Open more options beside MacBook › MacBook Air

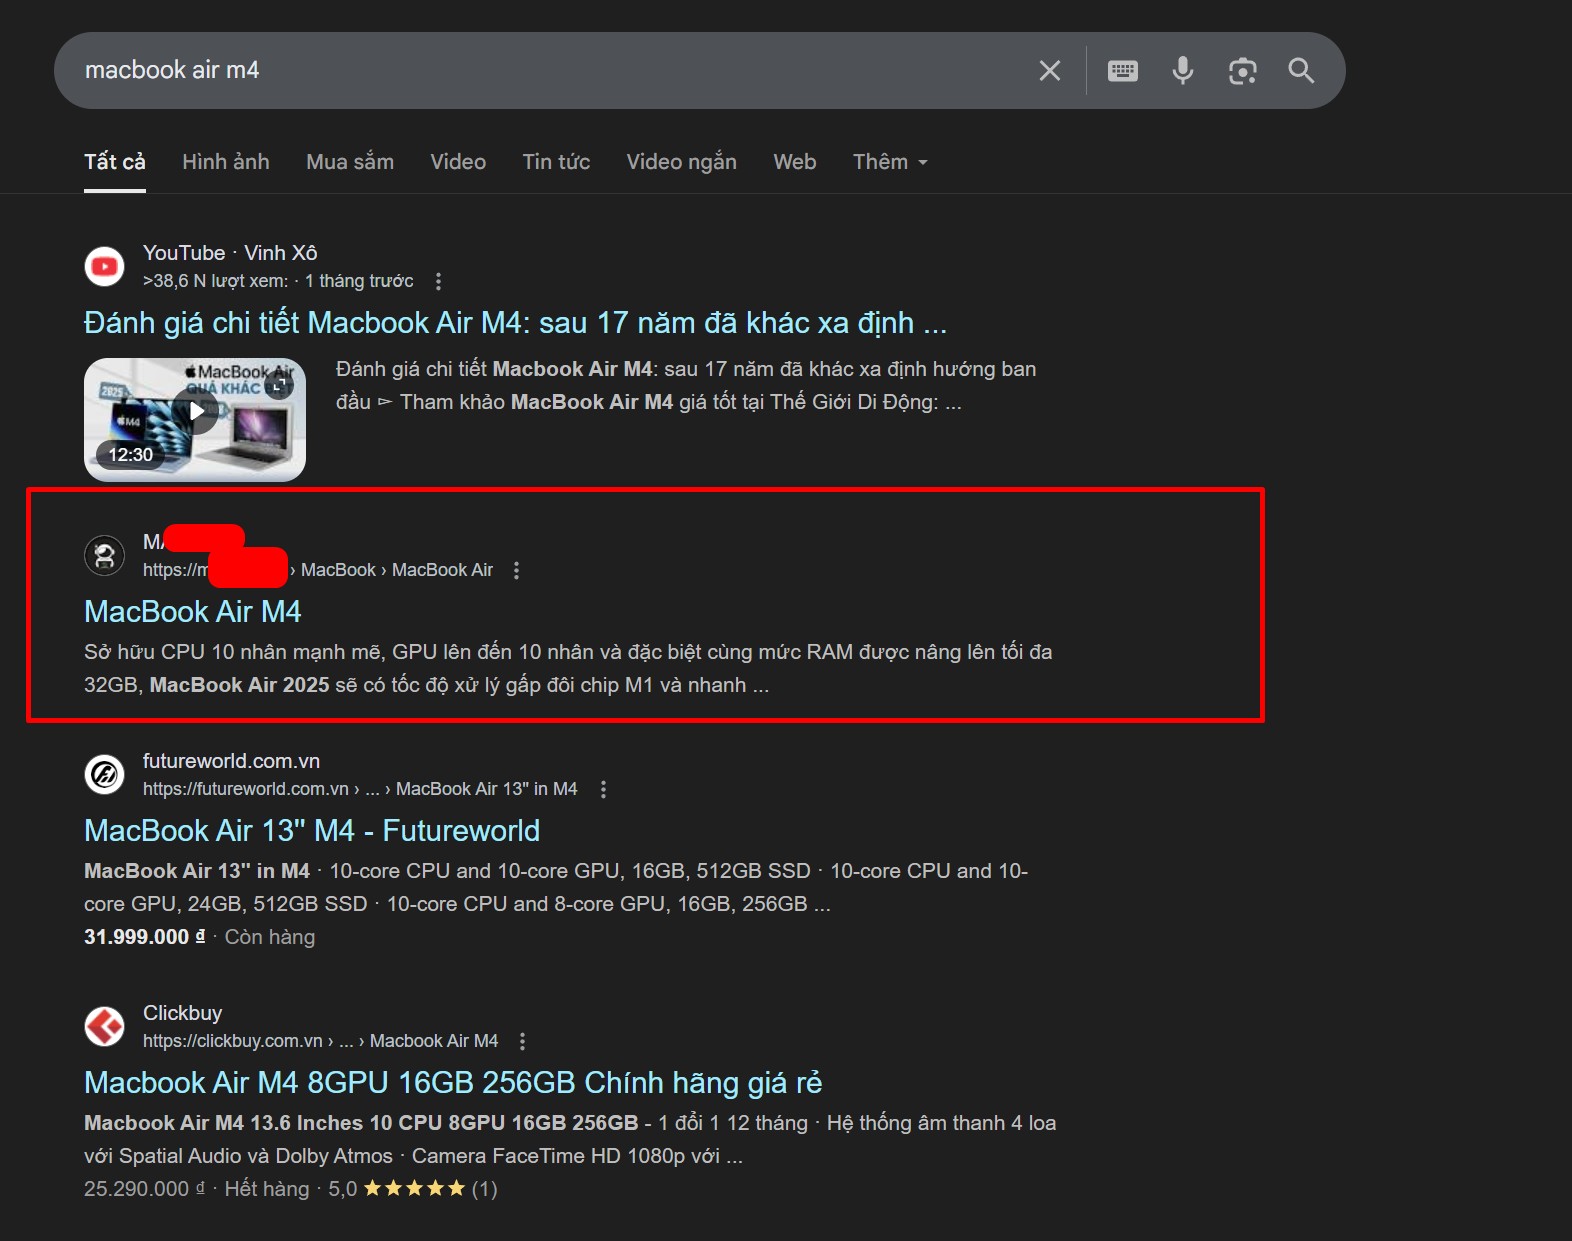point(516,570)
